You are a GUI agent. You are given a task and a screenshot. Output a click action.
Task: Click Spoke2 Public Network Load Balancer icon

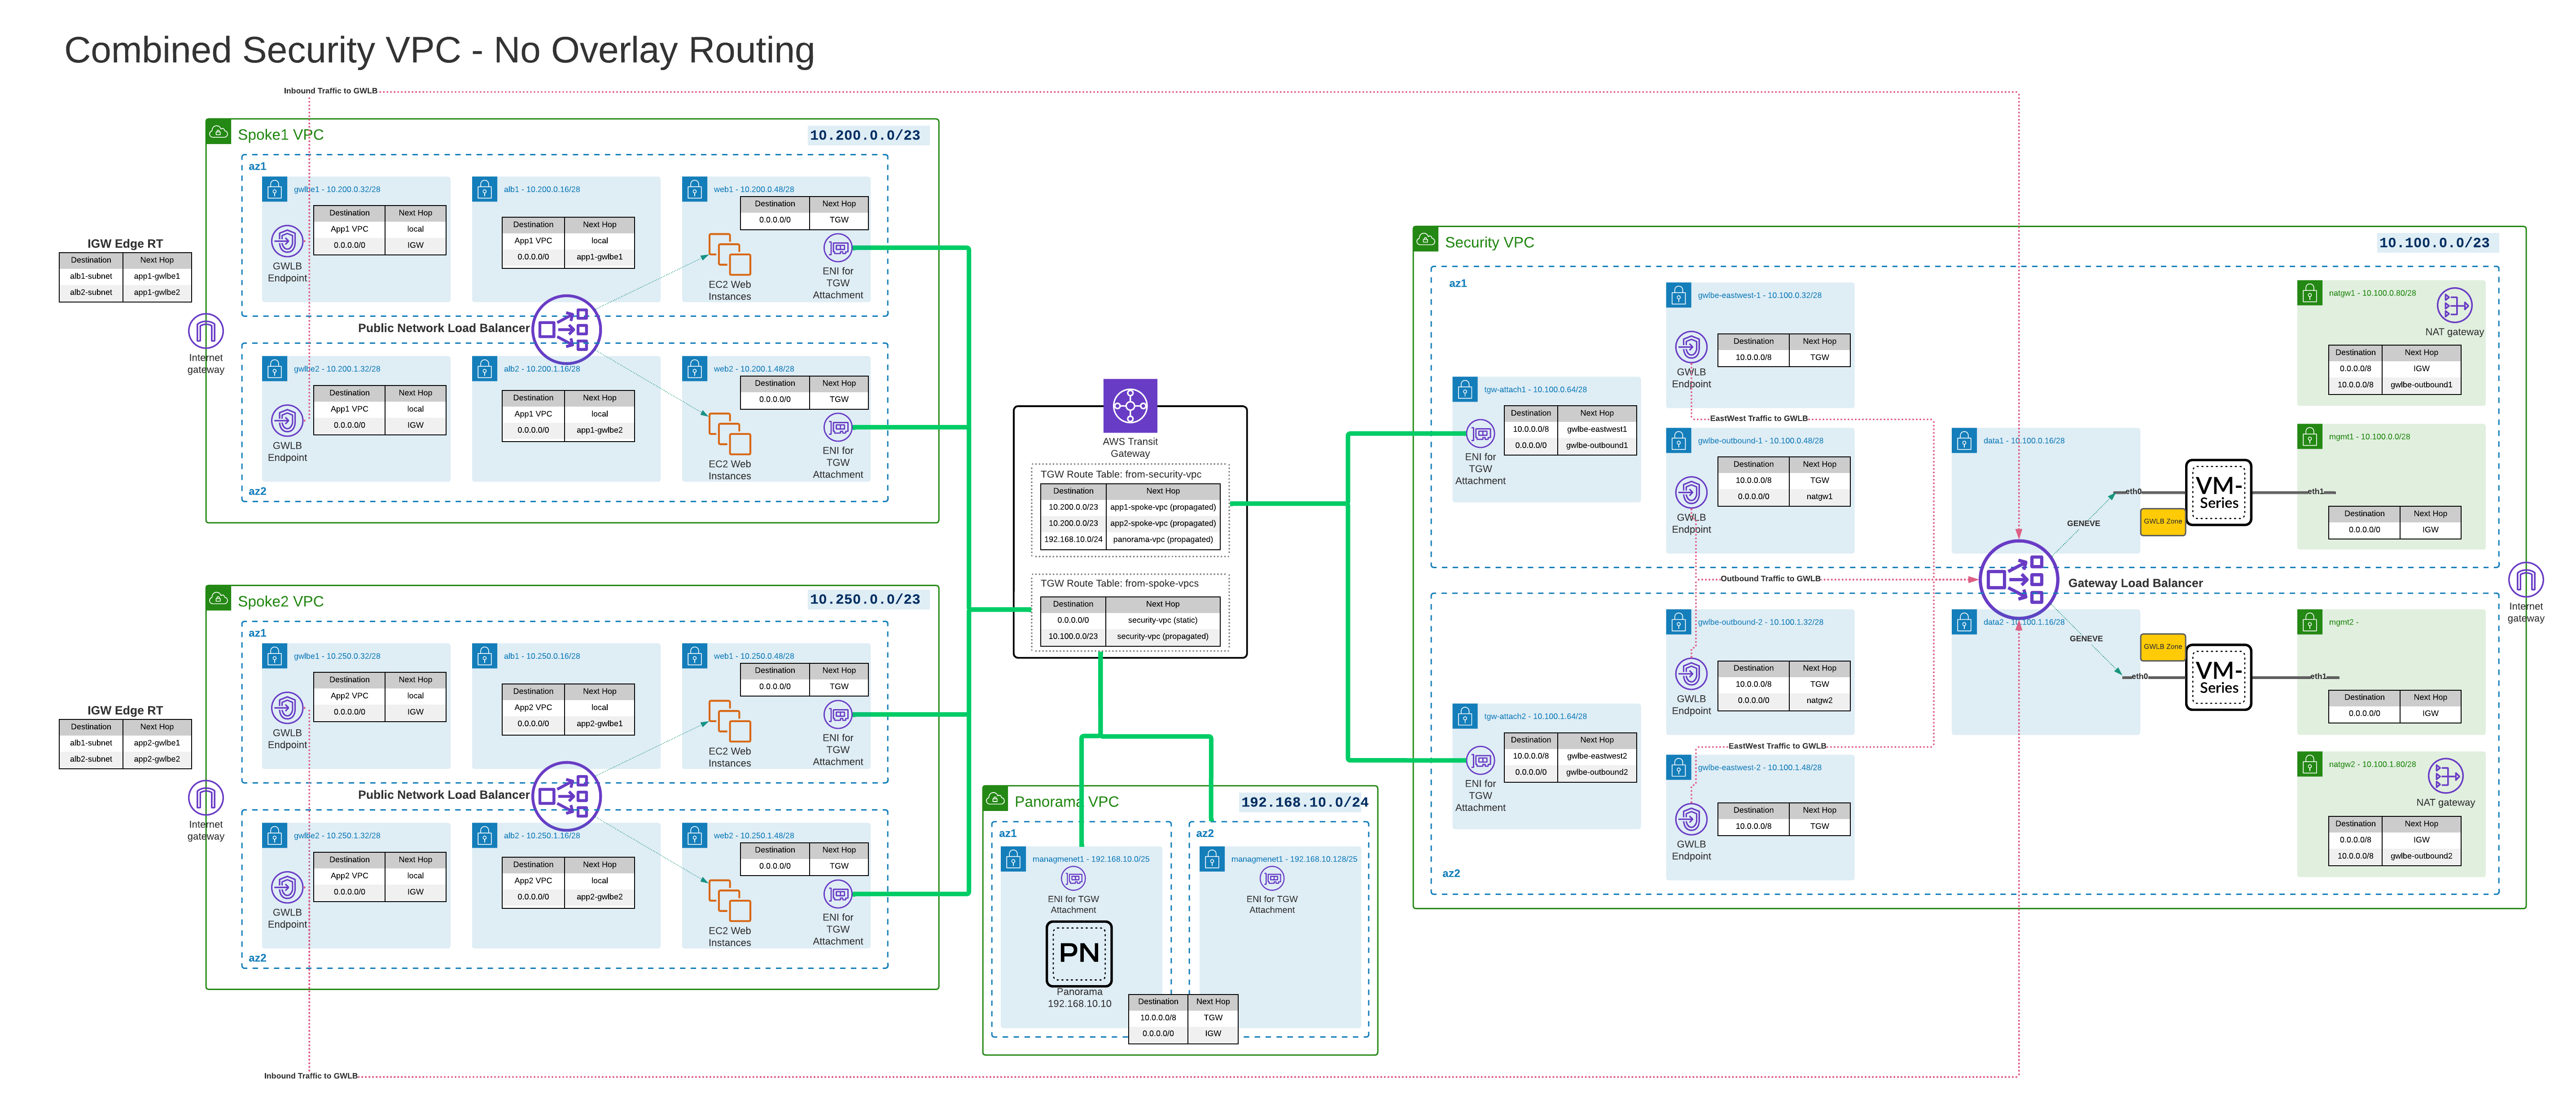click(x=566, y=796)
